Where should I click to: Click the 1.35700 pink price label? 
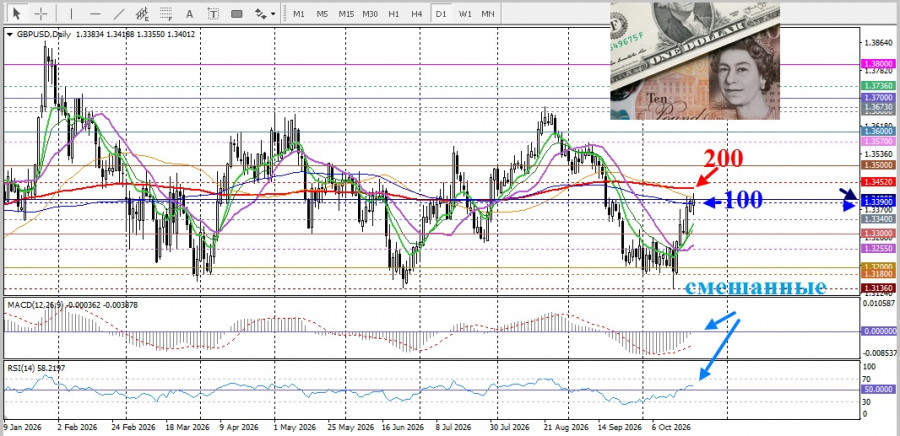click(x=880, y=141)
